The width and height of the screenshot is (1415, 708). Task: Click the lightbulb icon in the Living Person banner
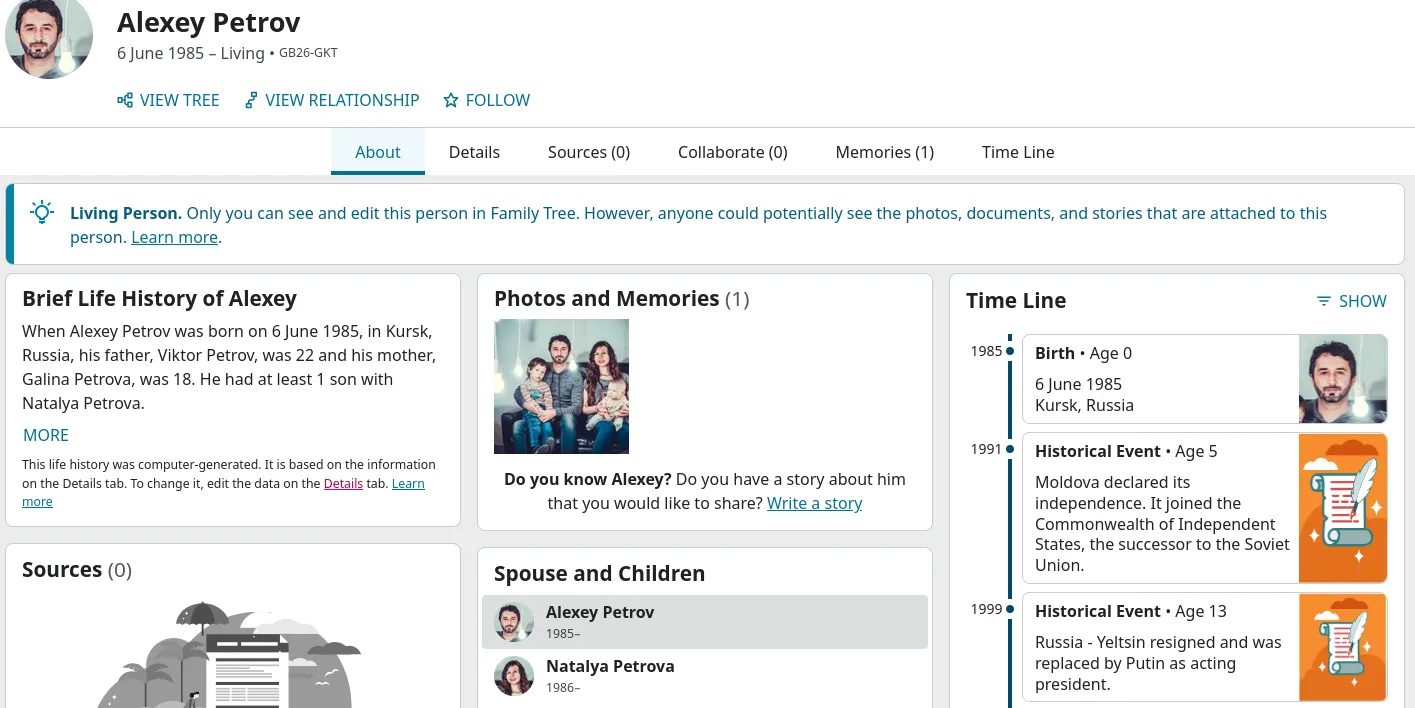point(41,212)
